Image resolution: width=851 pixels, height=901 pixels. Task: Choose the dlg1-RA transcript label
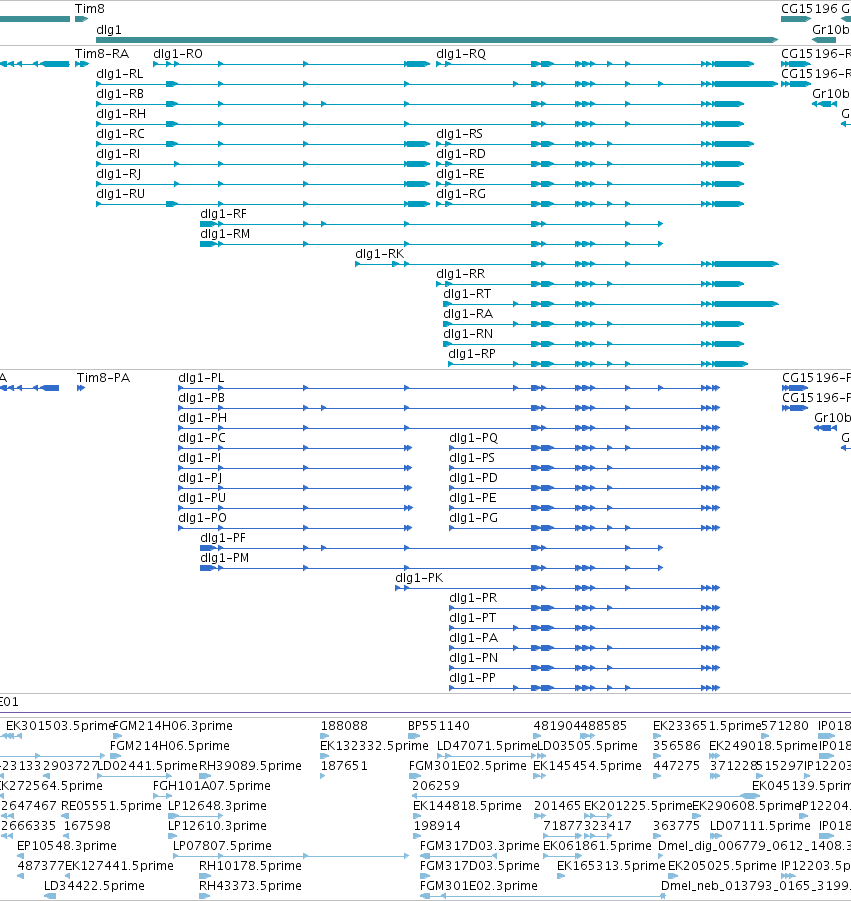[x=468, y=314]
